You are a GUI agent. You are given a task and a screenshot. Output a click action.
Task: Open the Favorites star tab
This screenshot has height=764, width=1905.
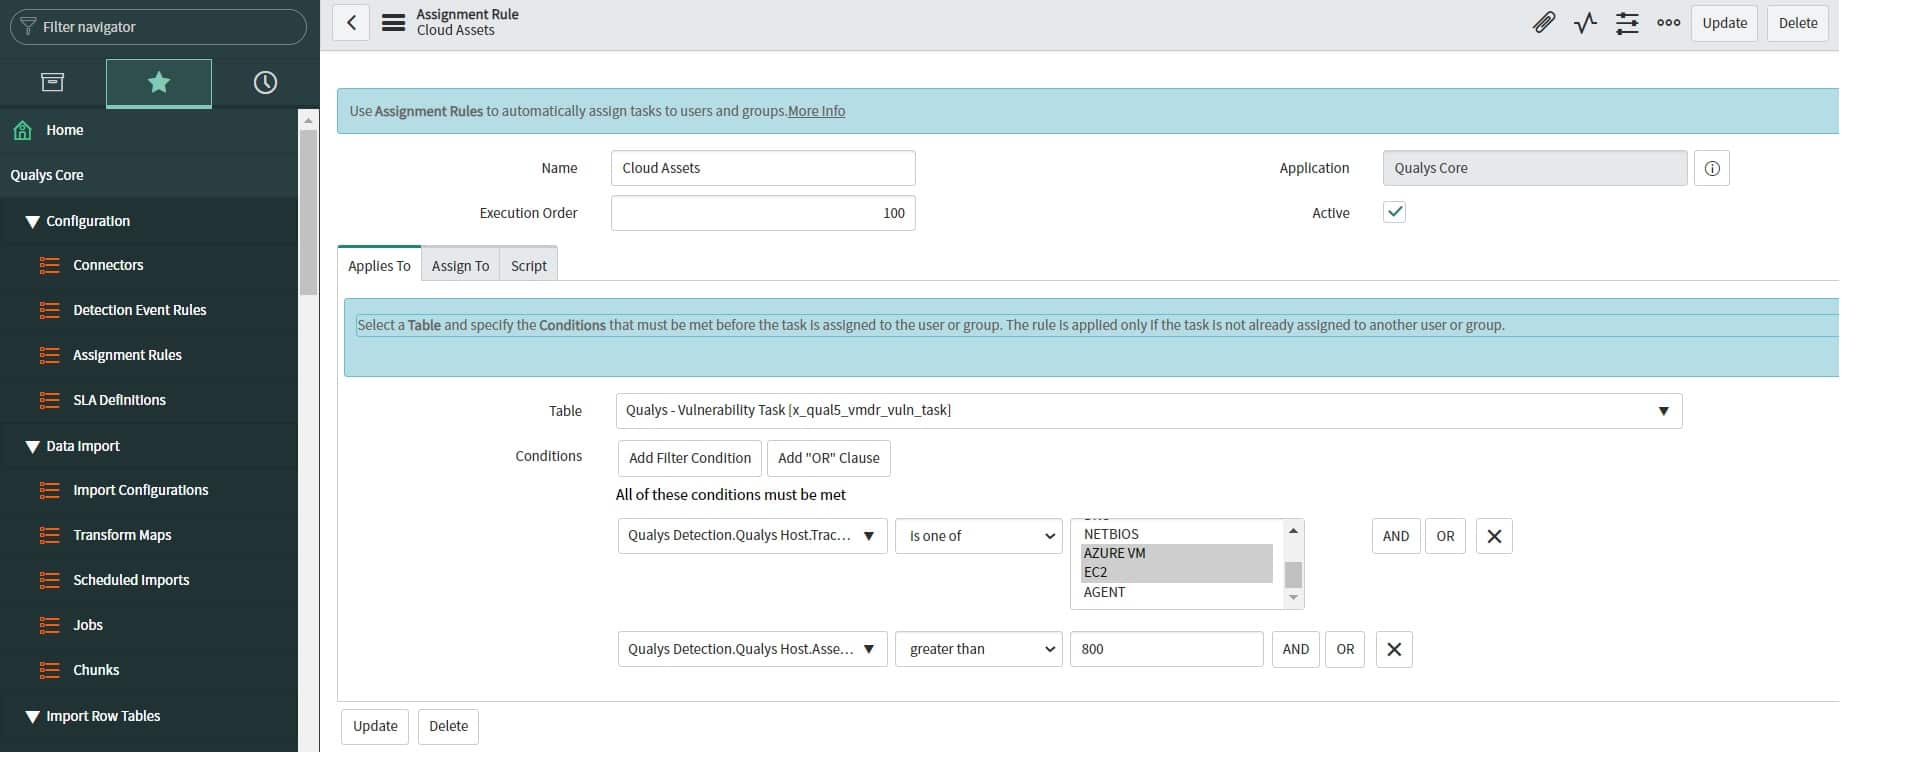point(159,82)
